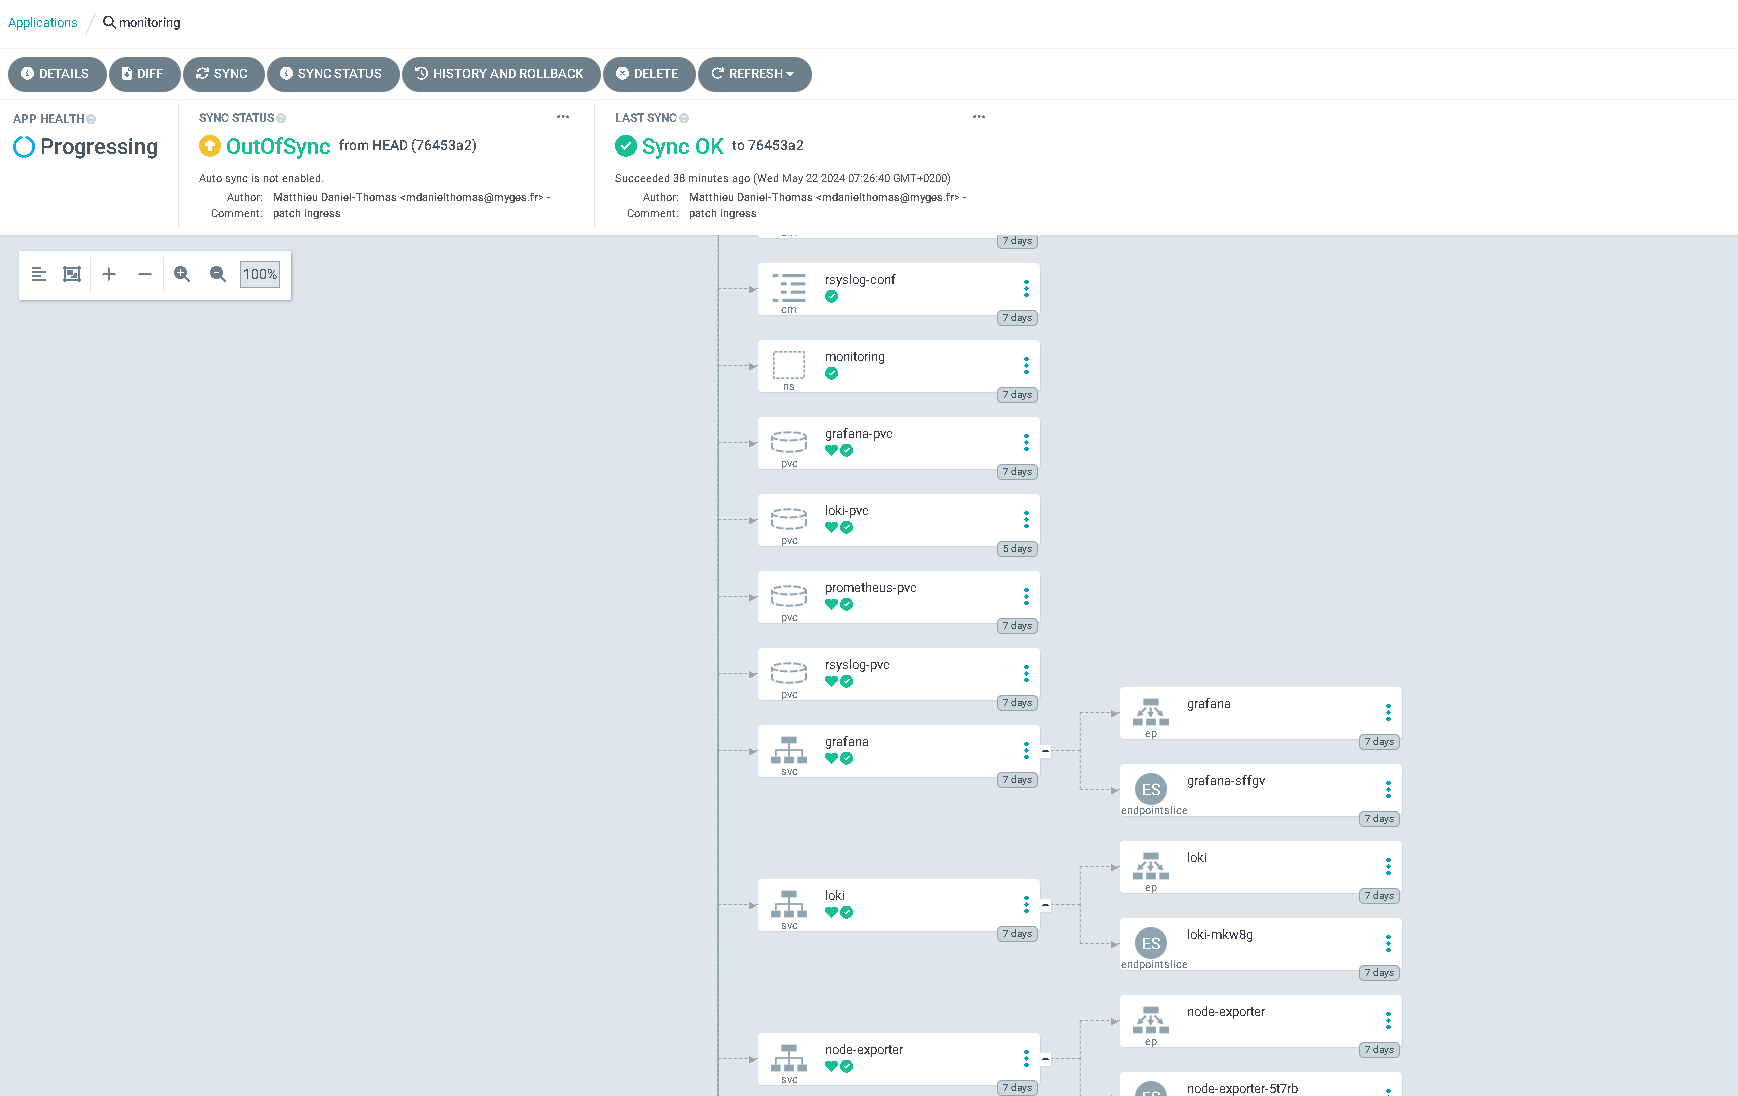The width and height of the screenshot is (1738, 1096).
Task: Open the kebab menu for the grafana-sffgv endpointslice
Action: (x=1388, y=790)
